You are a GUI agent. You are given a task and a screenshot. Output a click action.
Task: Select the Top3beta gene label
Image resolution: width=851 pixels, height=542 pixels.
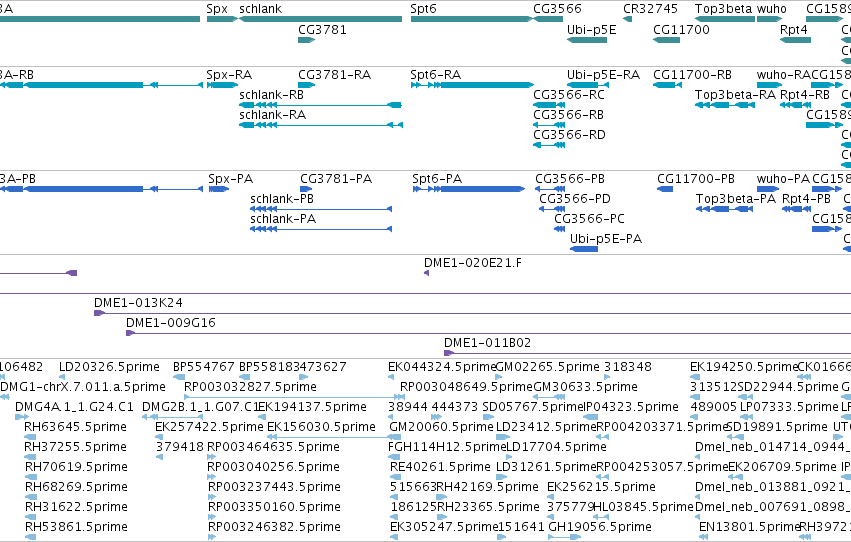[723, 9]
